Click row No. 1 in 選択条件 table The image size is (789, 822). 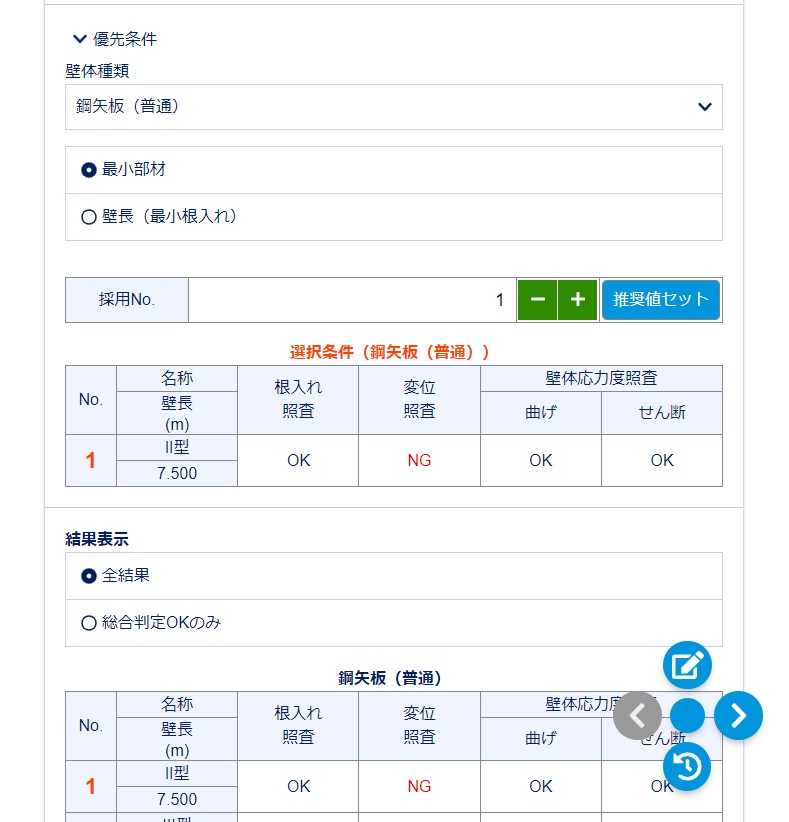(x=91, y=461)
